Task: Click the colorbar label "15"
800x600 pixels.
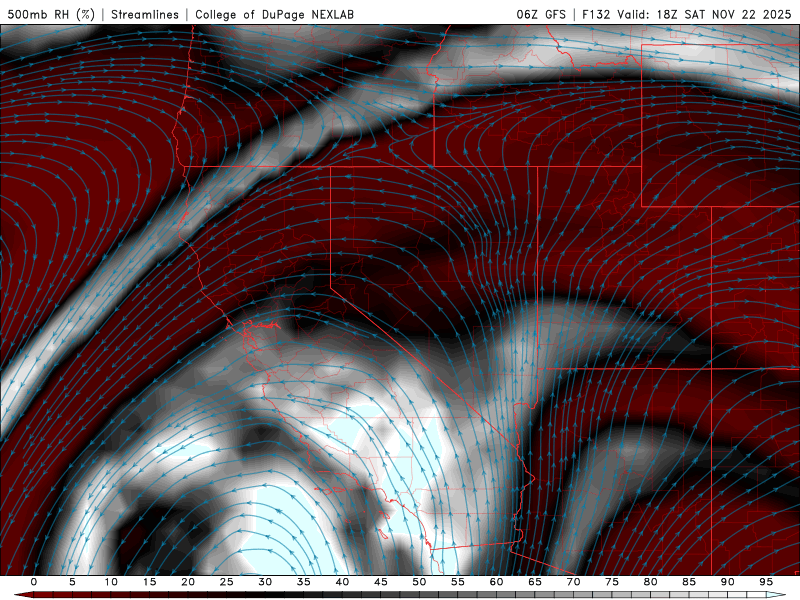Action: (149, 582)
